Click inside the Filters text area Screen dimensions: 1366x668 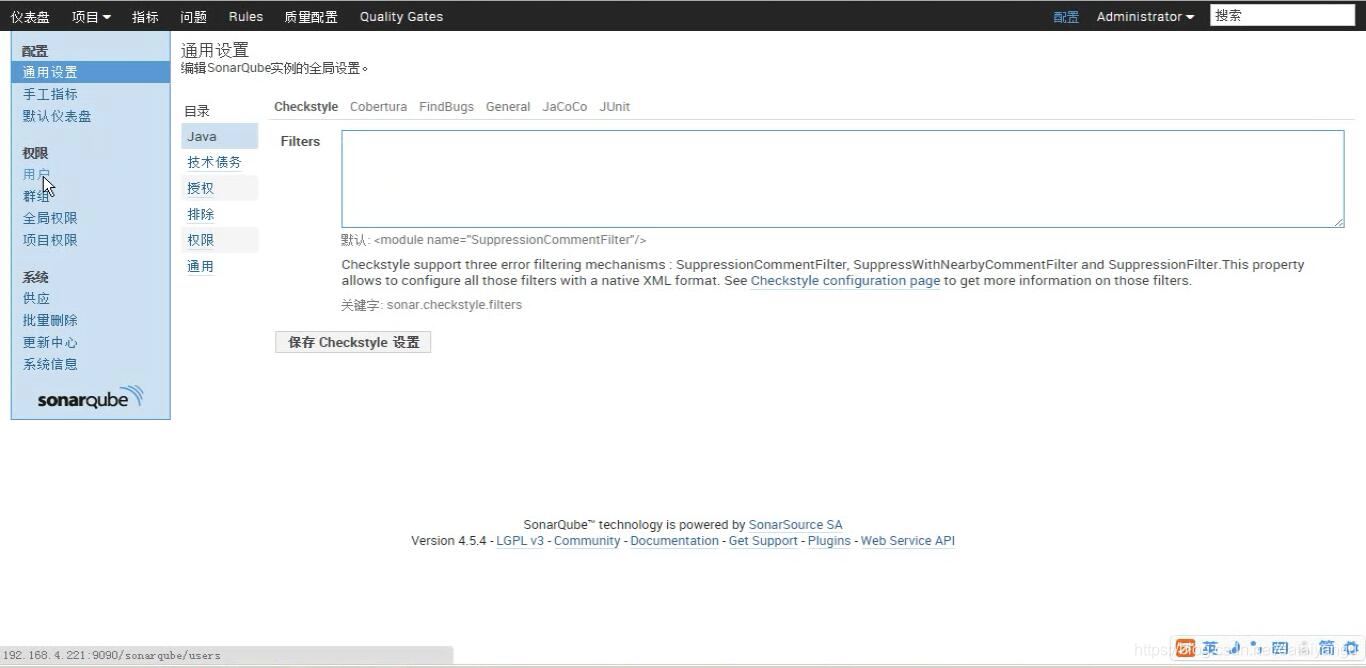point(843,179)
